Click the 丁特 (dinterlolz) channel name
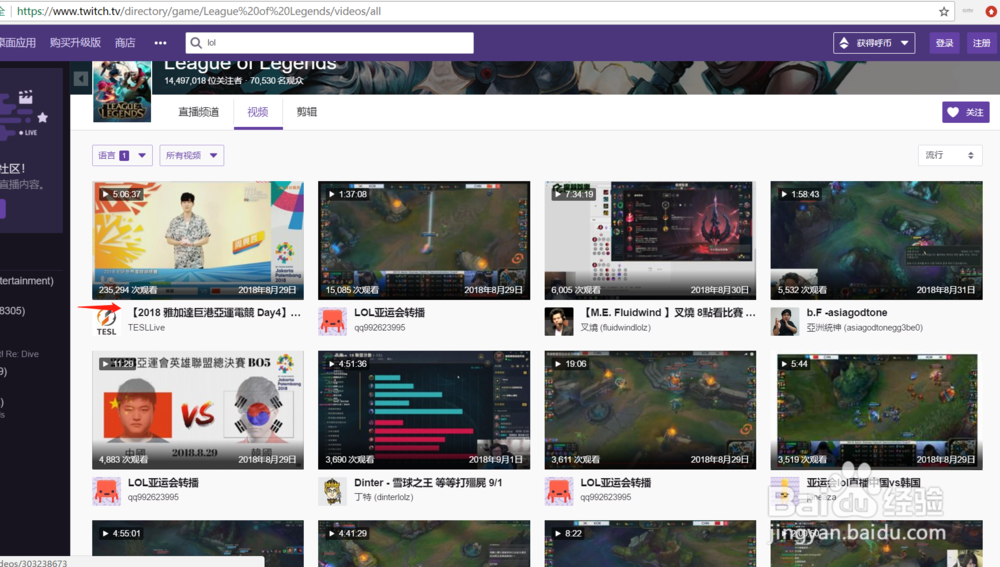 pyautogui.click(x=384, y=497)
